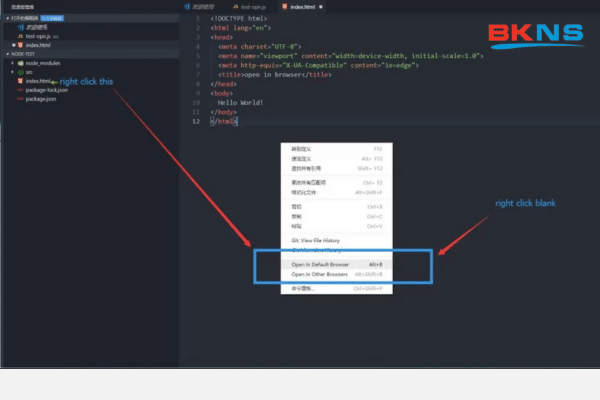Click the X-UA-Compatible meta line
Screen dimensions: 600x400
click(x=318, y=65)
